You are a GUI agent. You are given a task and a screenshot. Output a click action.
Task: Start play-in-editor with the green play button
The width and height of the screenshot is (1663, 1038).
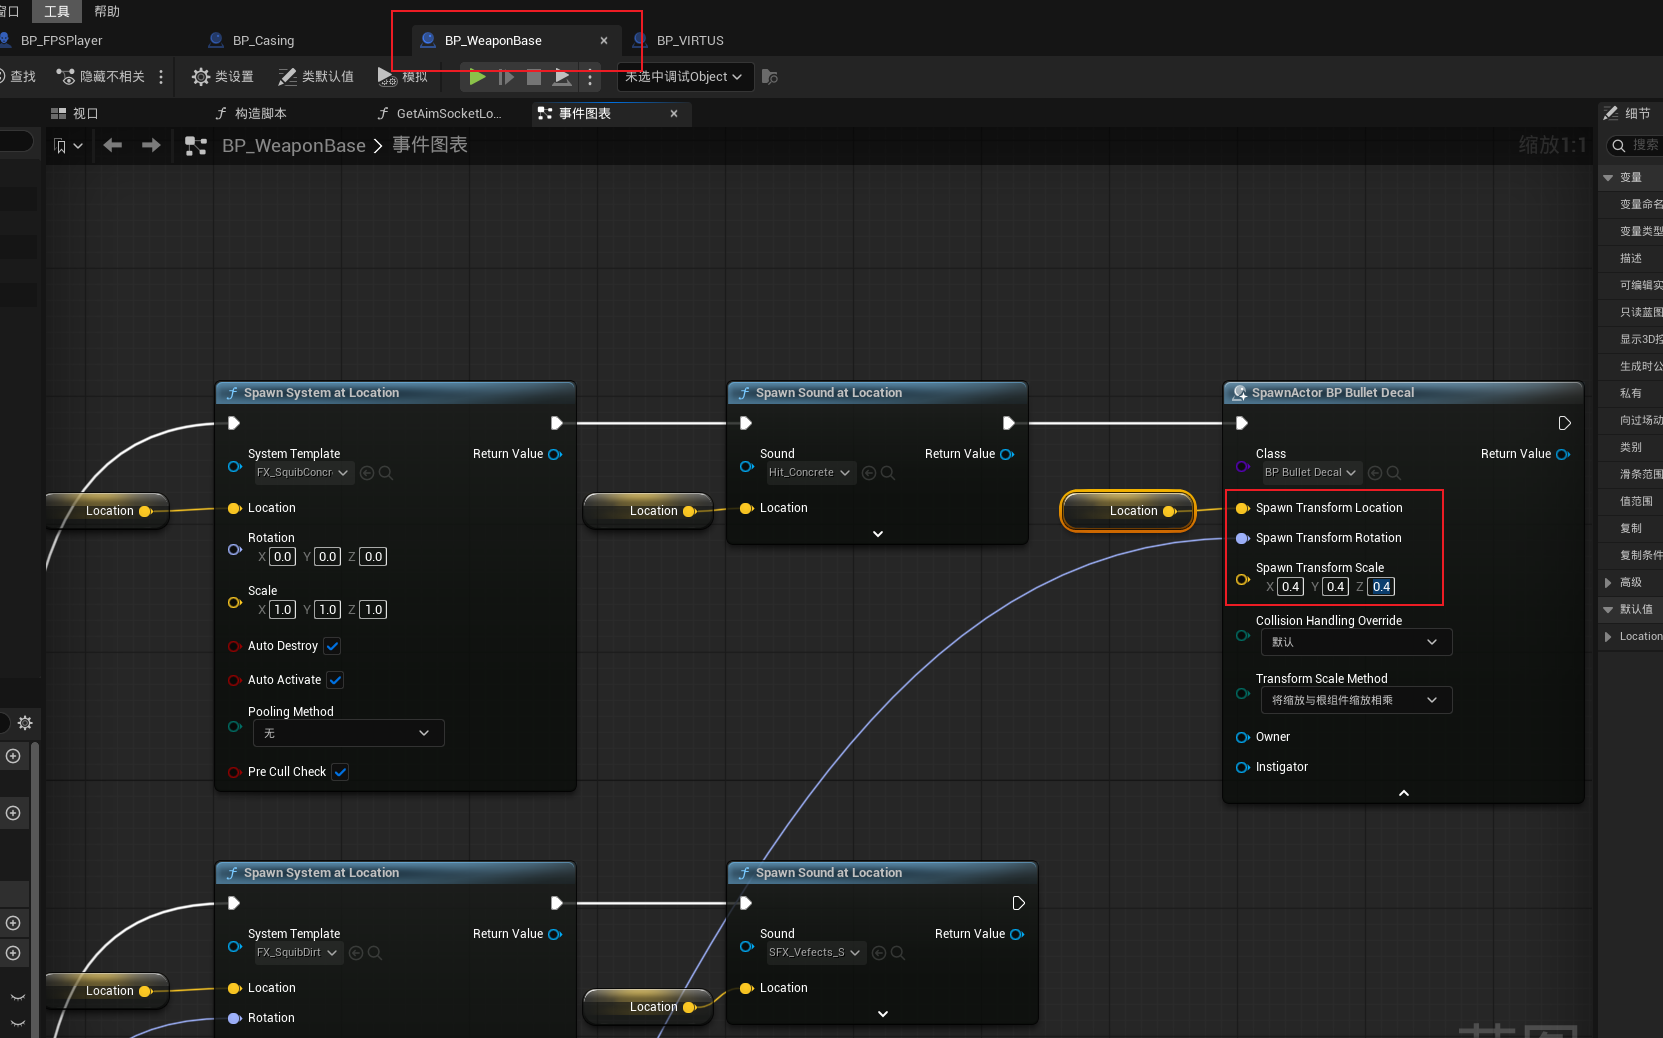tap(477, 77)
